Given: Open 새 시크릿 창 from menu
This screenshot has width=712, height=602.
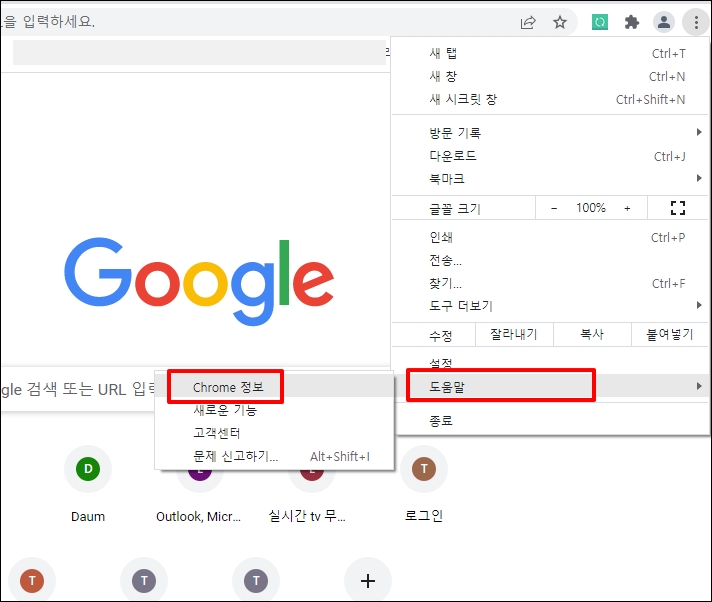Looking at the screenshot, I should tap(550, 99).
